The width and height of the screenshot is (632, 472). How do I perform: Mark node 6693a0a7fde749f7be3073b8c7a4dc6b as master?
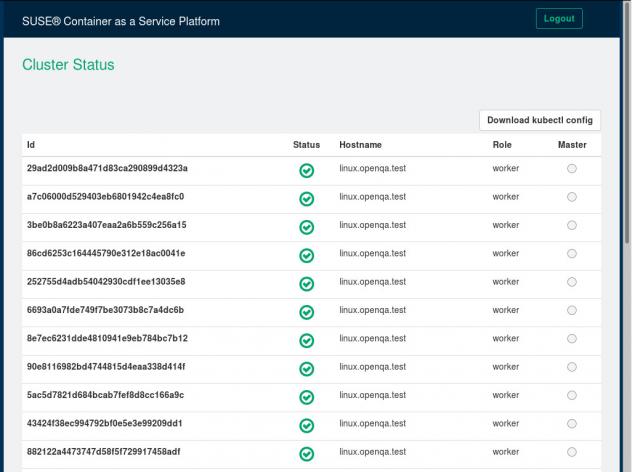coord(572,311)
